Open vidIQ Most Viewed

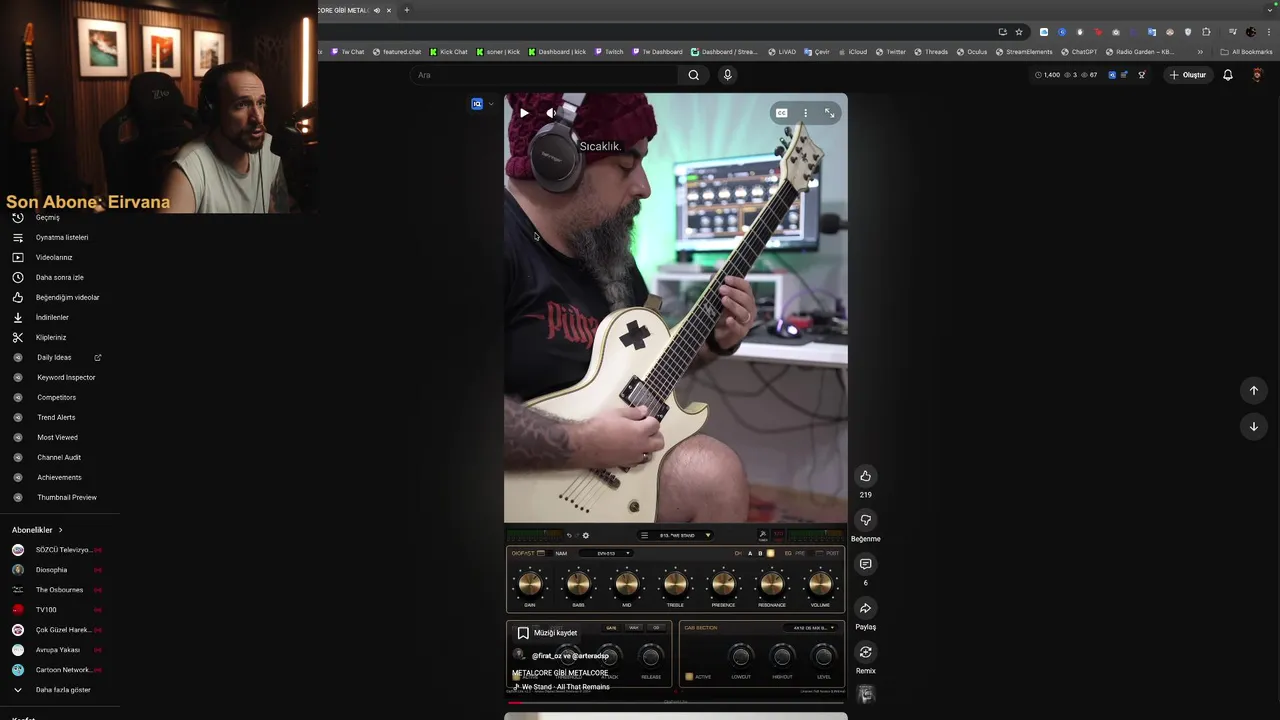[x=60, y=437]
